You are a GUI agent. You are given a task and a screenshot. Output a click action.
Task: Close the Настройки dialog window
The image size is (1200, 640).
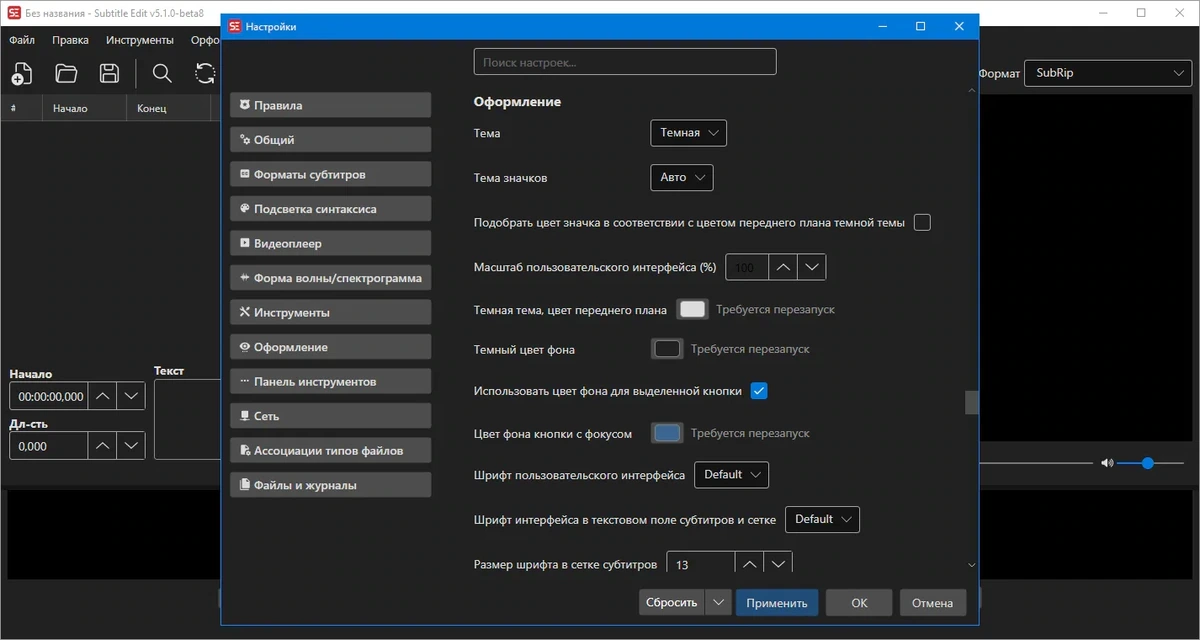coord(959,27)
